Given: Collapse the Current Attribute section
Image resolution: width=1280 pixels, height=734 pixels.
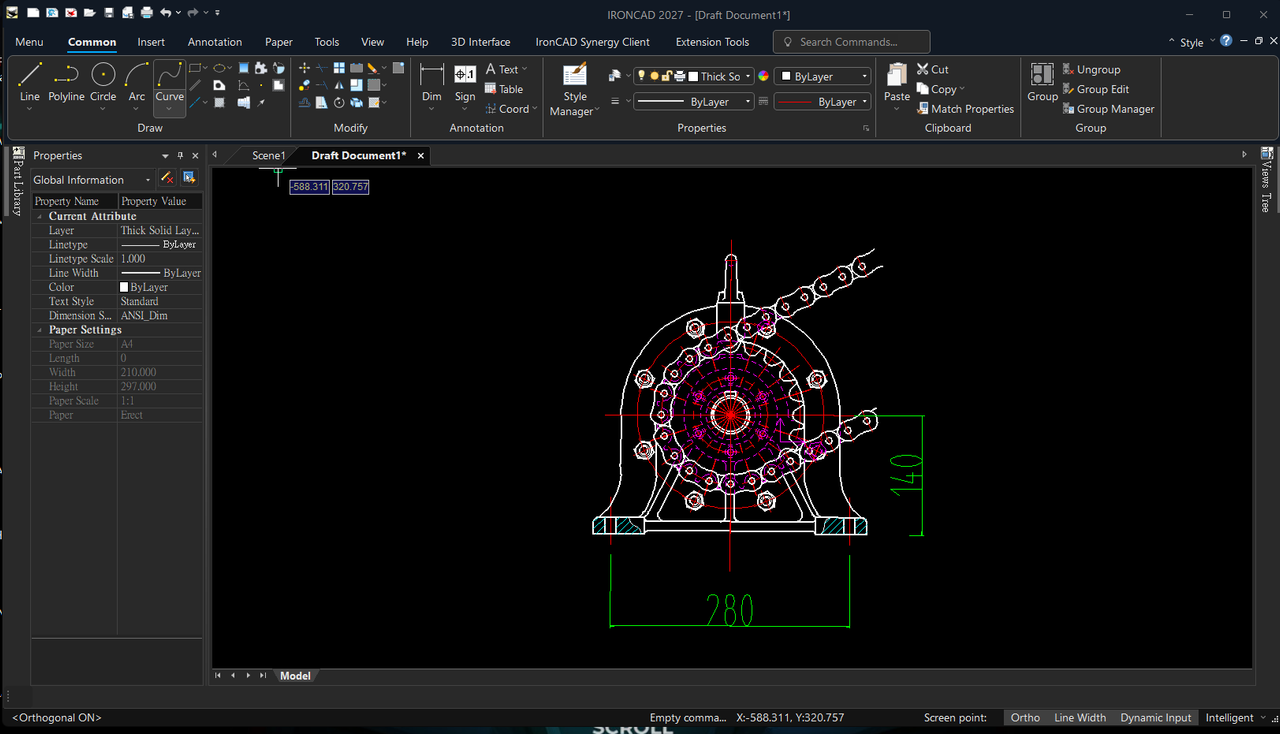Looking at the screenshot, I should (x=40, y=216).
